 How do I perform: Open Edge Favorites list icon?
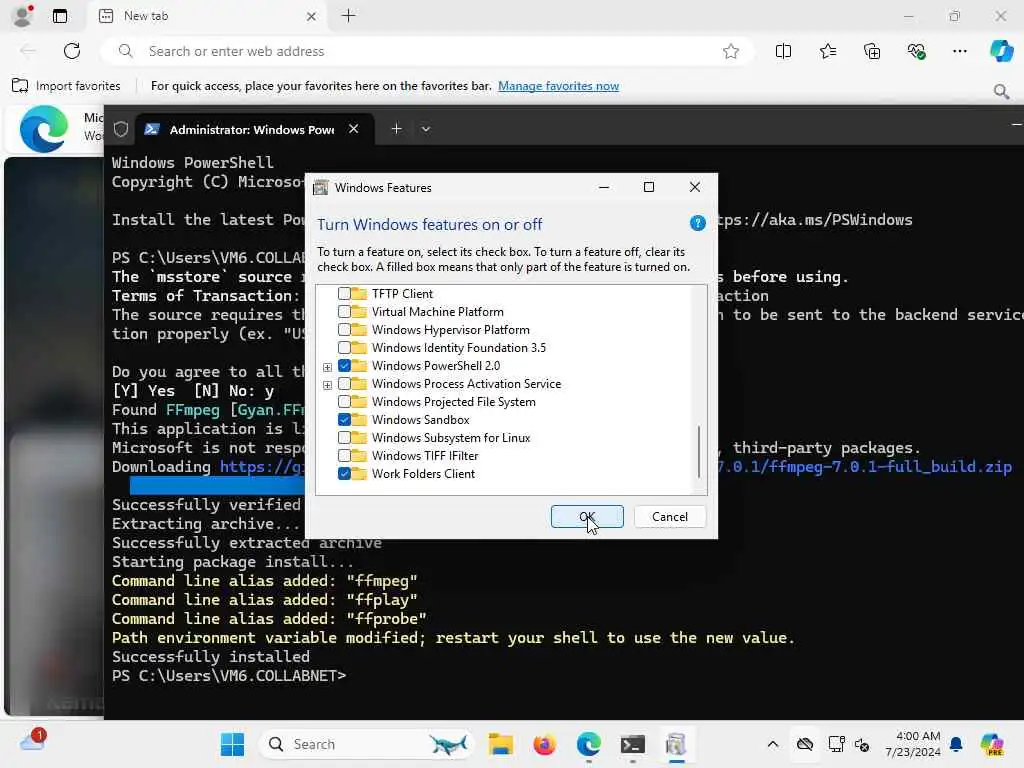coord(827,51)
